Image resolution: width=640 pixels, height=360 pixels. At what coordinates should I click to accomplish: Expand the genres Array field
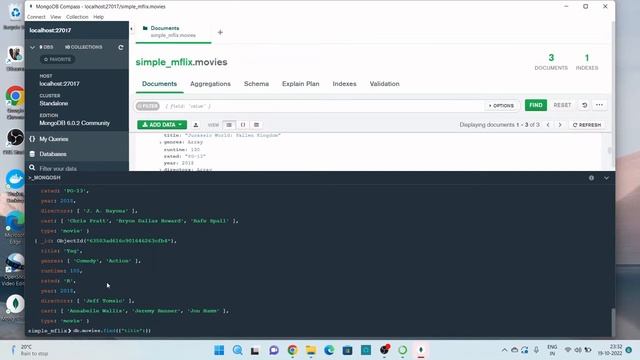click(160, 142)
